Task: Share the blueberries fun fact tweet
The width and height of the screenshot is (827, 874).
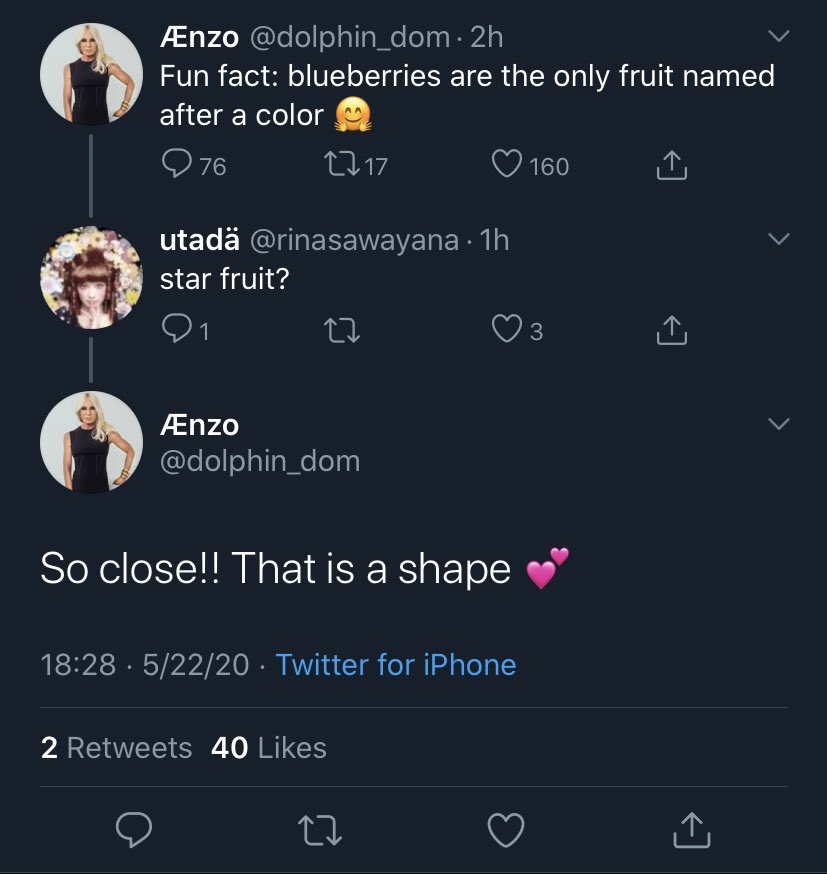Action: click(x=672, y=165)
